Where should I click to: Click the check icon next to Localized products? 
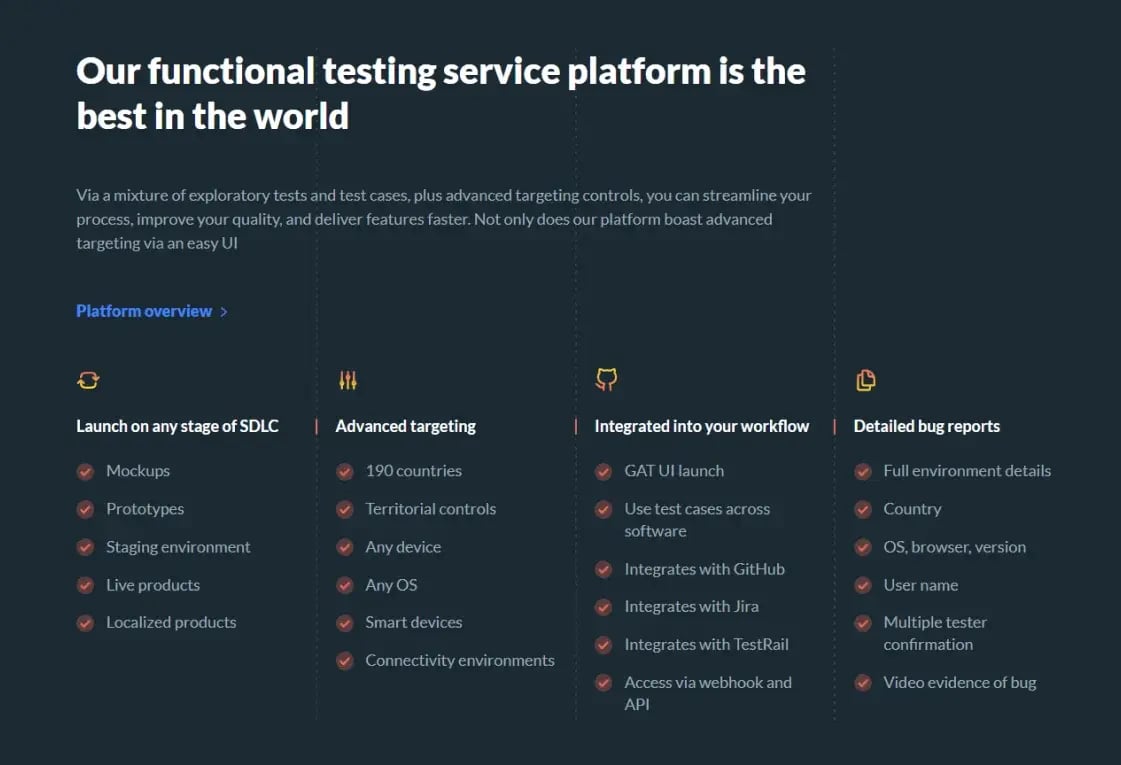86,623
